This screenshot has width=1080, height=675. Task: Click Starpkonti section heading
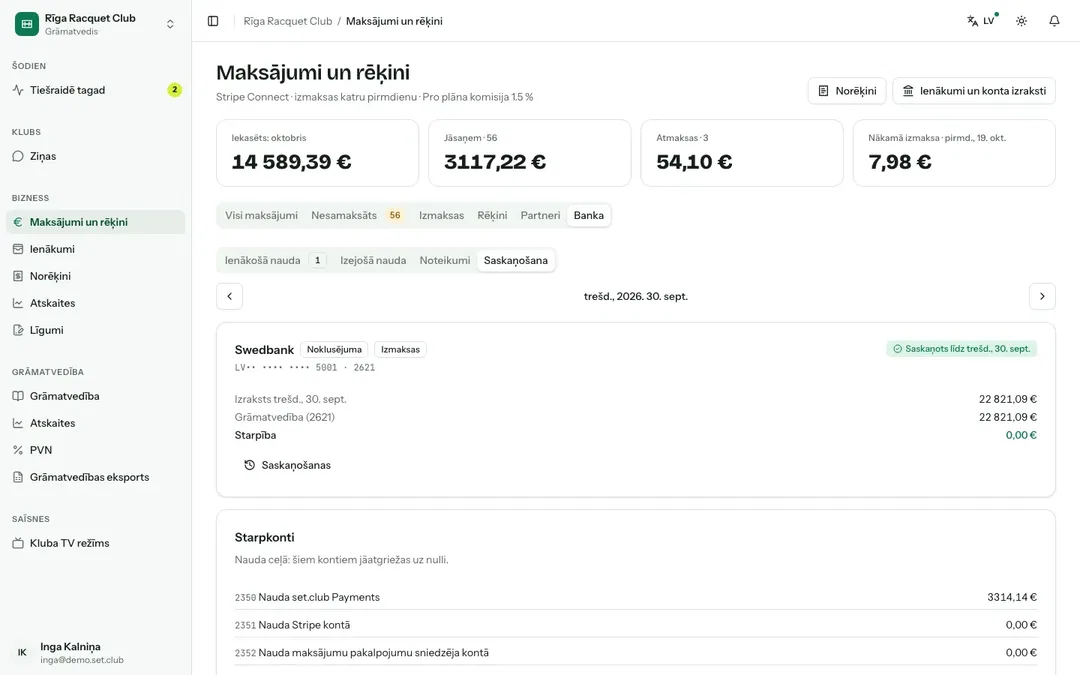(264, 537)
